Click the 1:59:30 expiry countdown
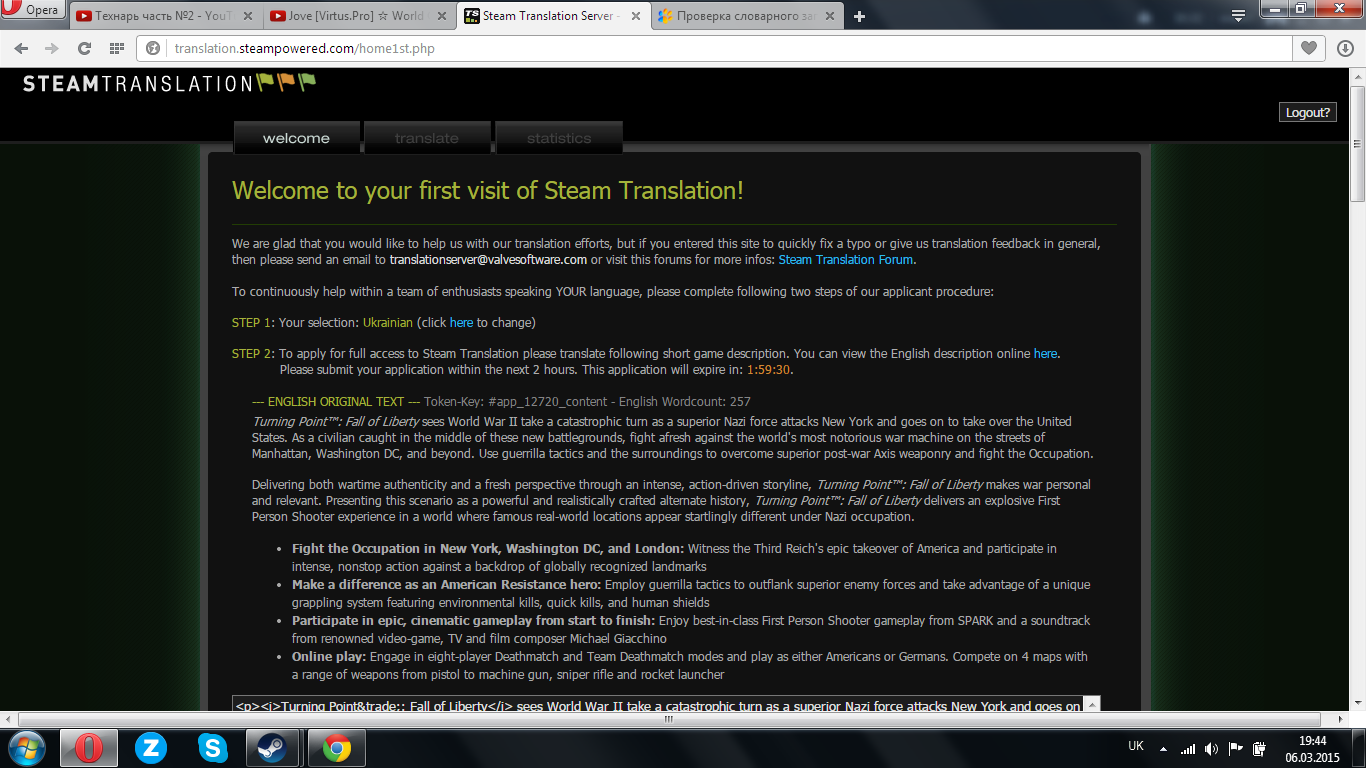 tap(768, 370)
